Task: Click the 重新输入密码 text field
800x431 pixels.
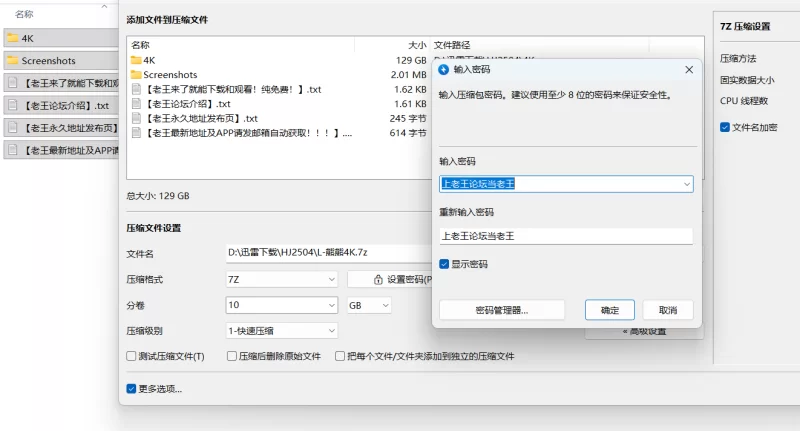Action: [566, 236]
